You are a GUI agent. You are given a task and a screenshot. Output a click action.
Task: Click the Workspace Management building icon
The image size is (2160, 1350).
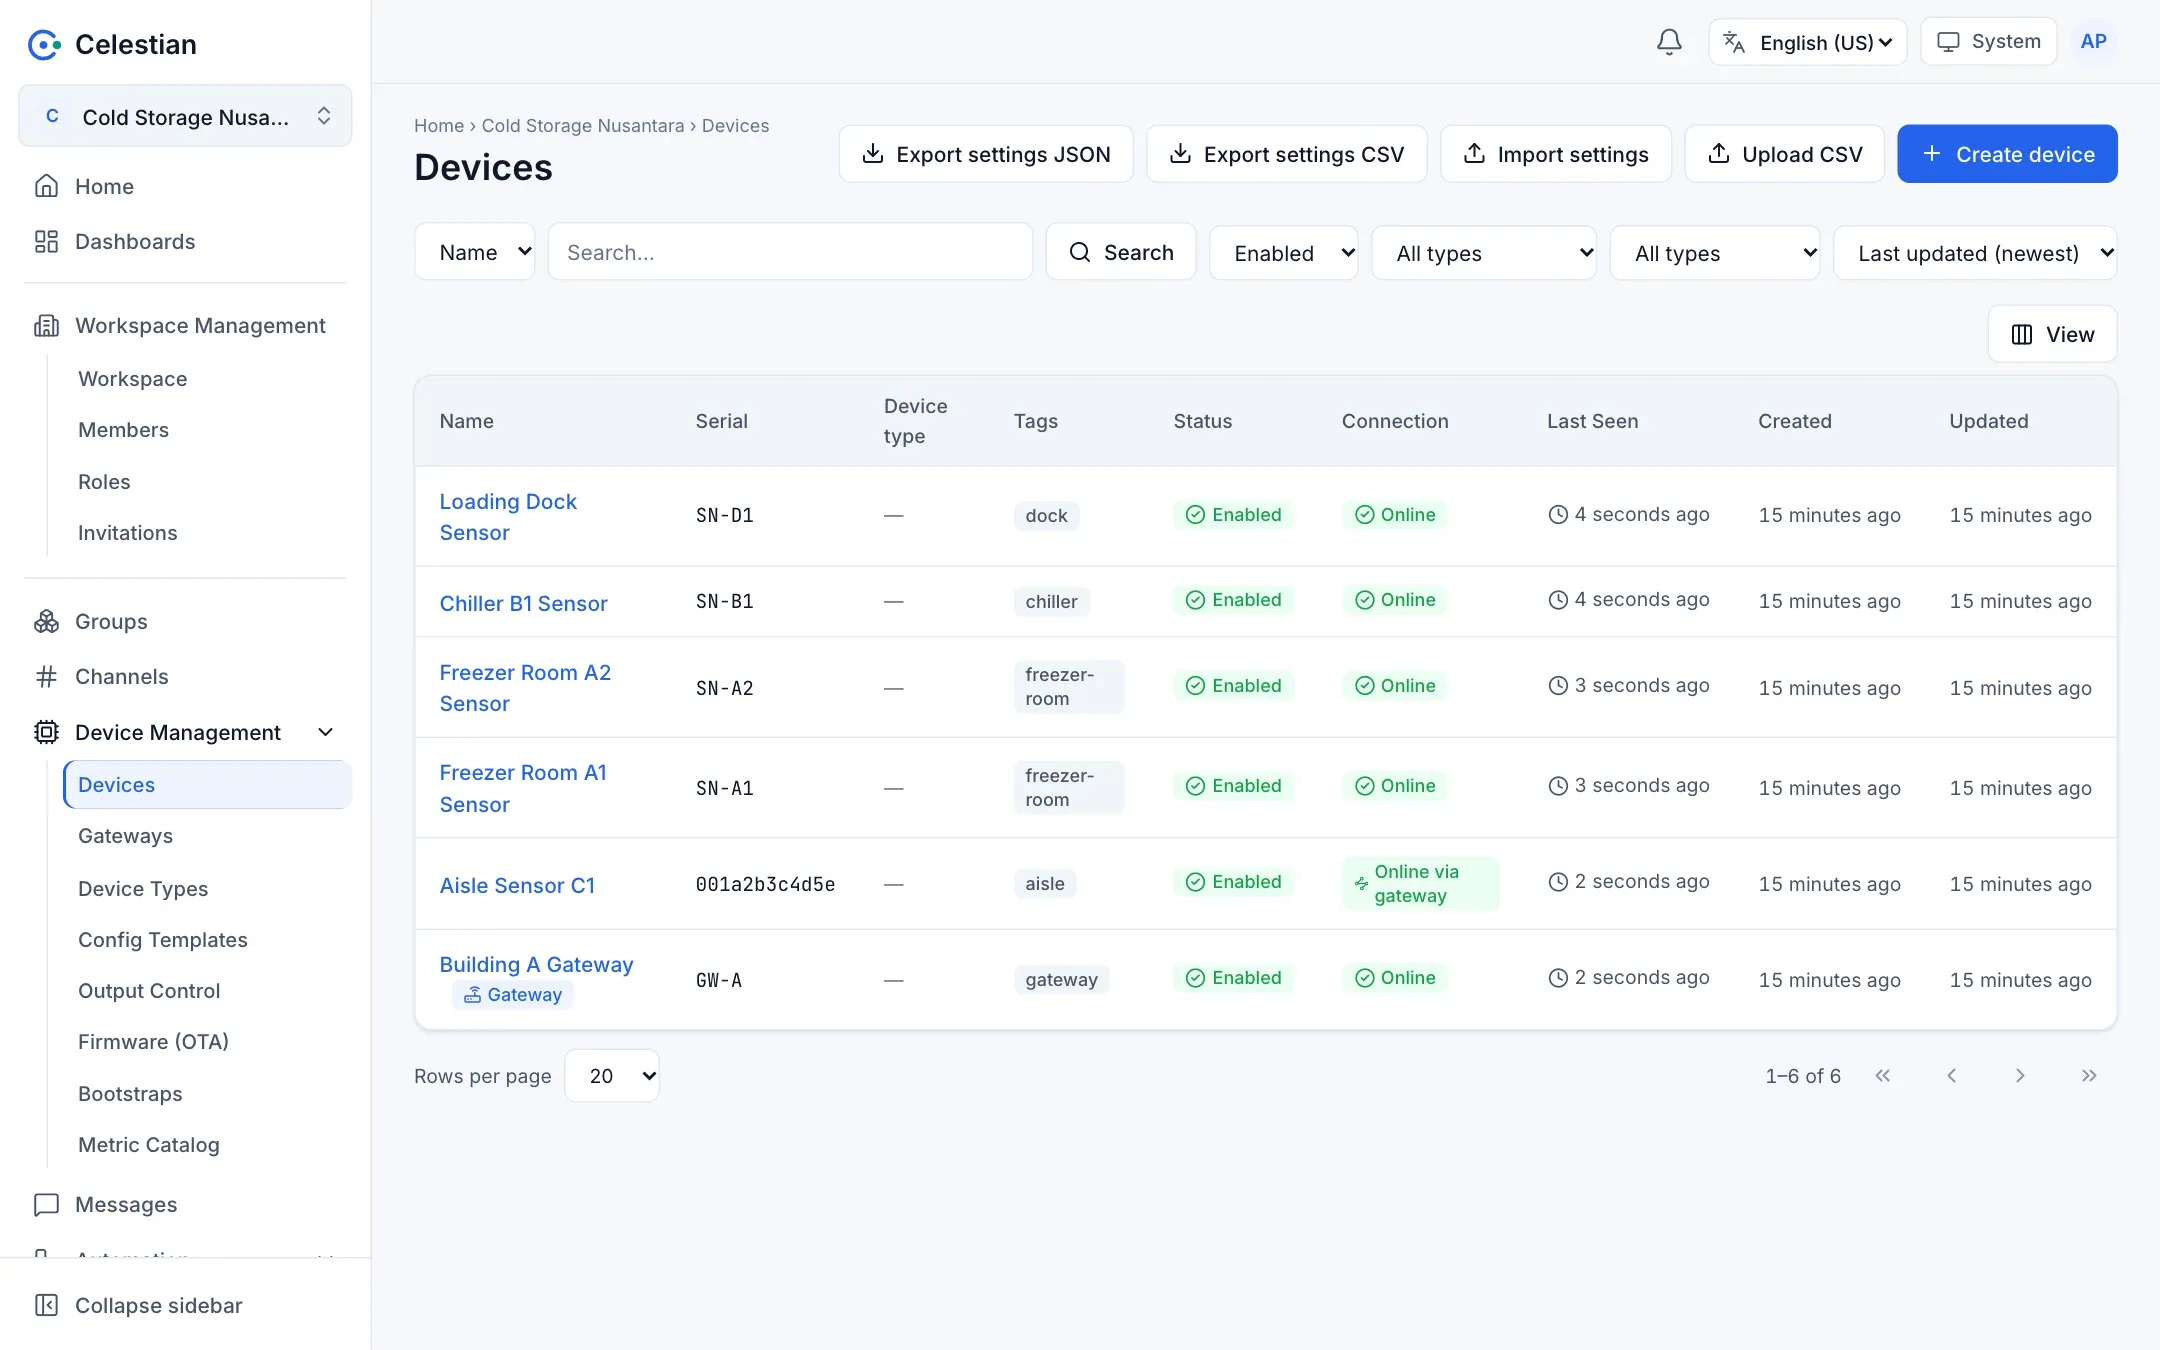46,325
